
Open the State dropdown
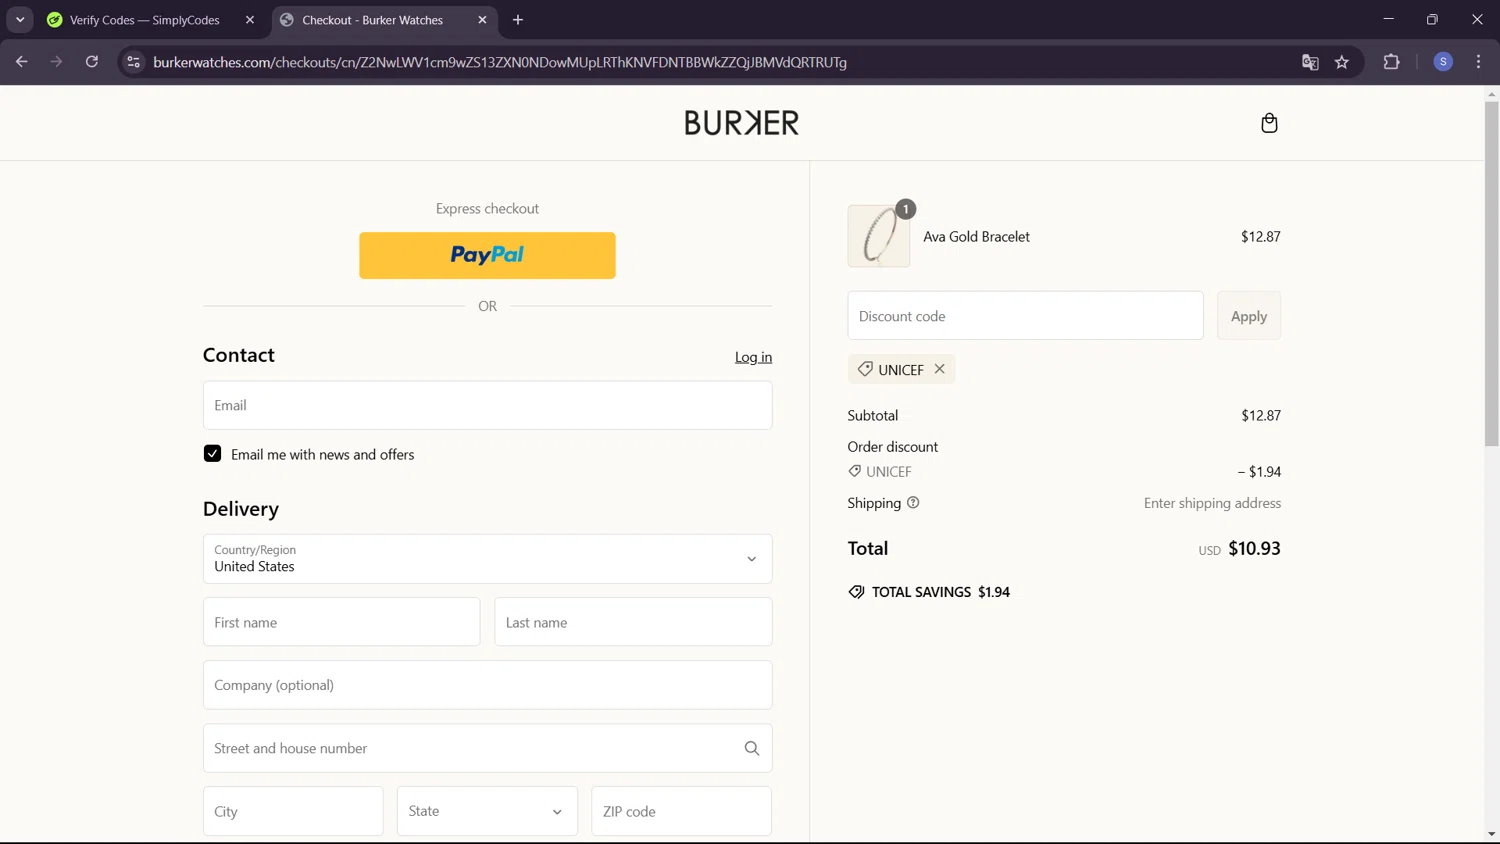[487, 811]
